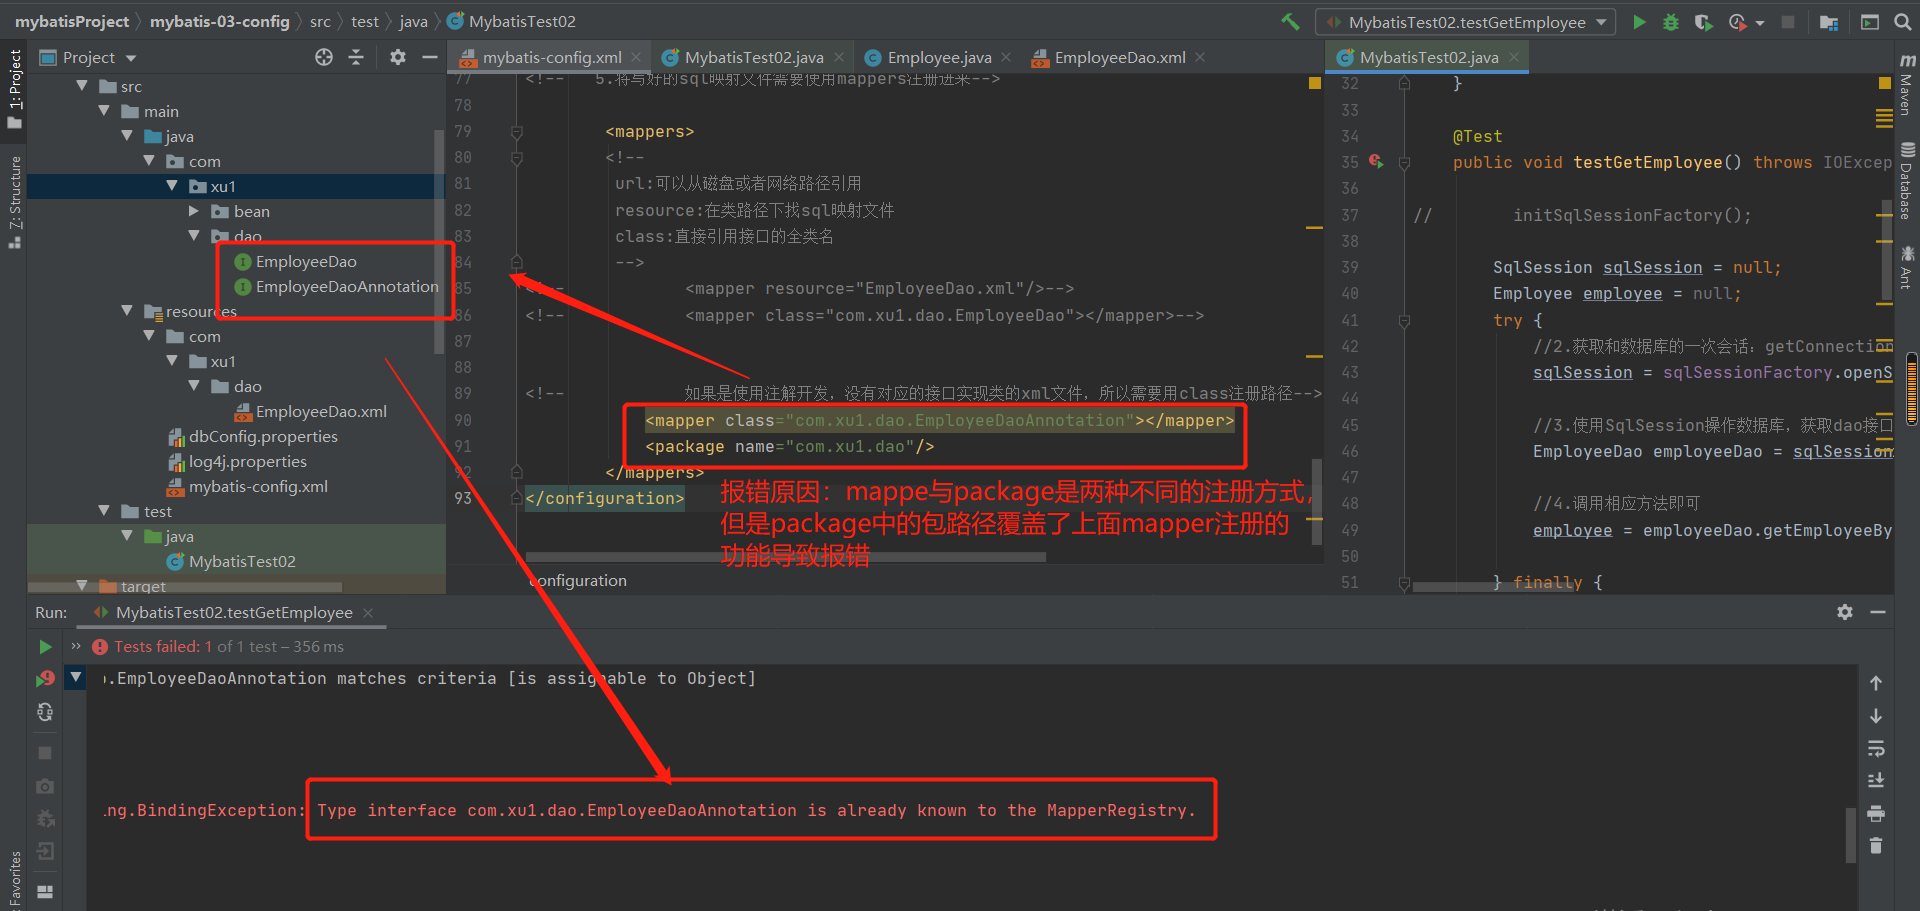Collapse the resources folder node

[x=127, y=311]
